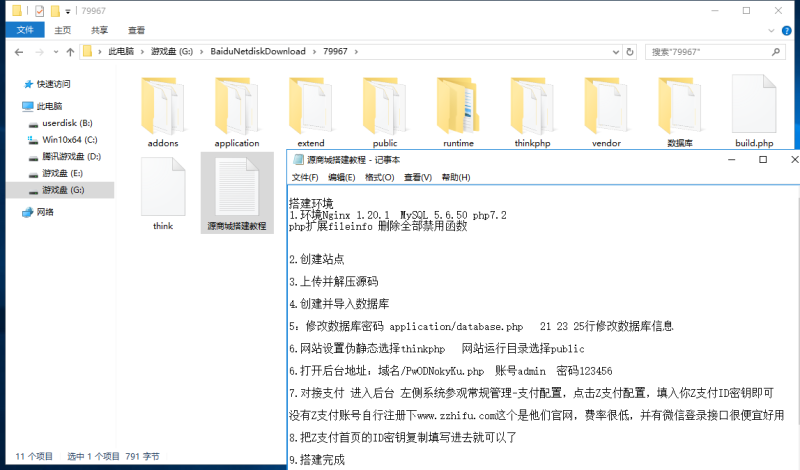Viewport: 800px width, 470px height.
Task: Open address bar history dropdown
Action: pos(616,52)
